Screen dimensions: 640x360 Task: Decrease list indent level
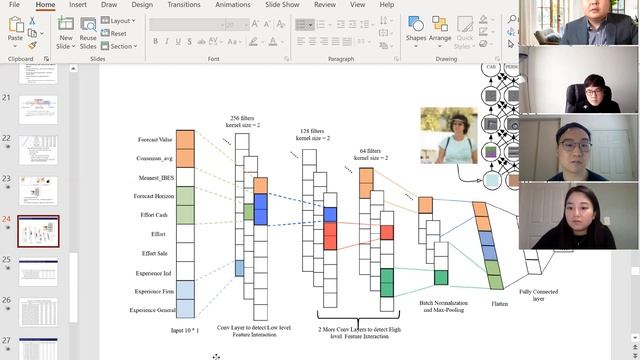(341, 24)
